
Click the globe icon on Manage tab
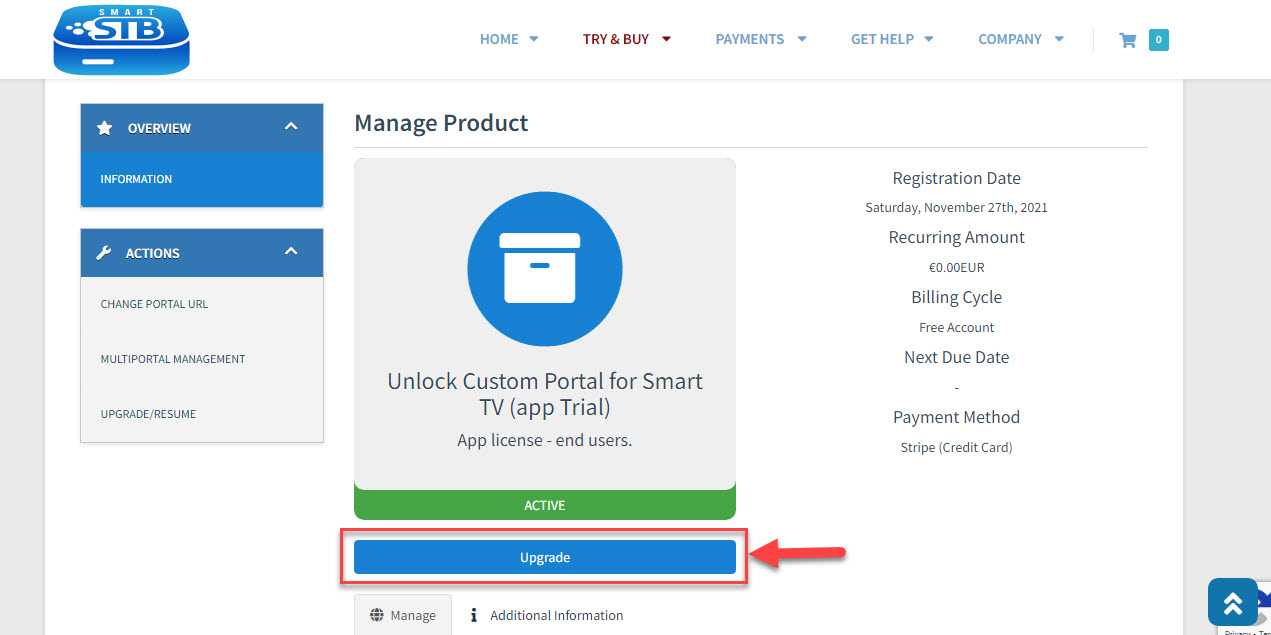click(377, 615)
